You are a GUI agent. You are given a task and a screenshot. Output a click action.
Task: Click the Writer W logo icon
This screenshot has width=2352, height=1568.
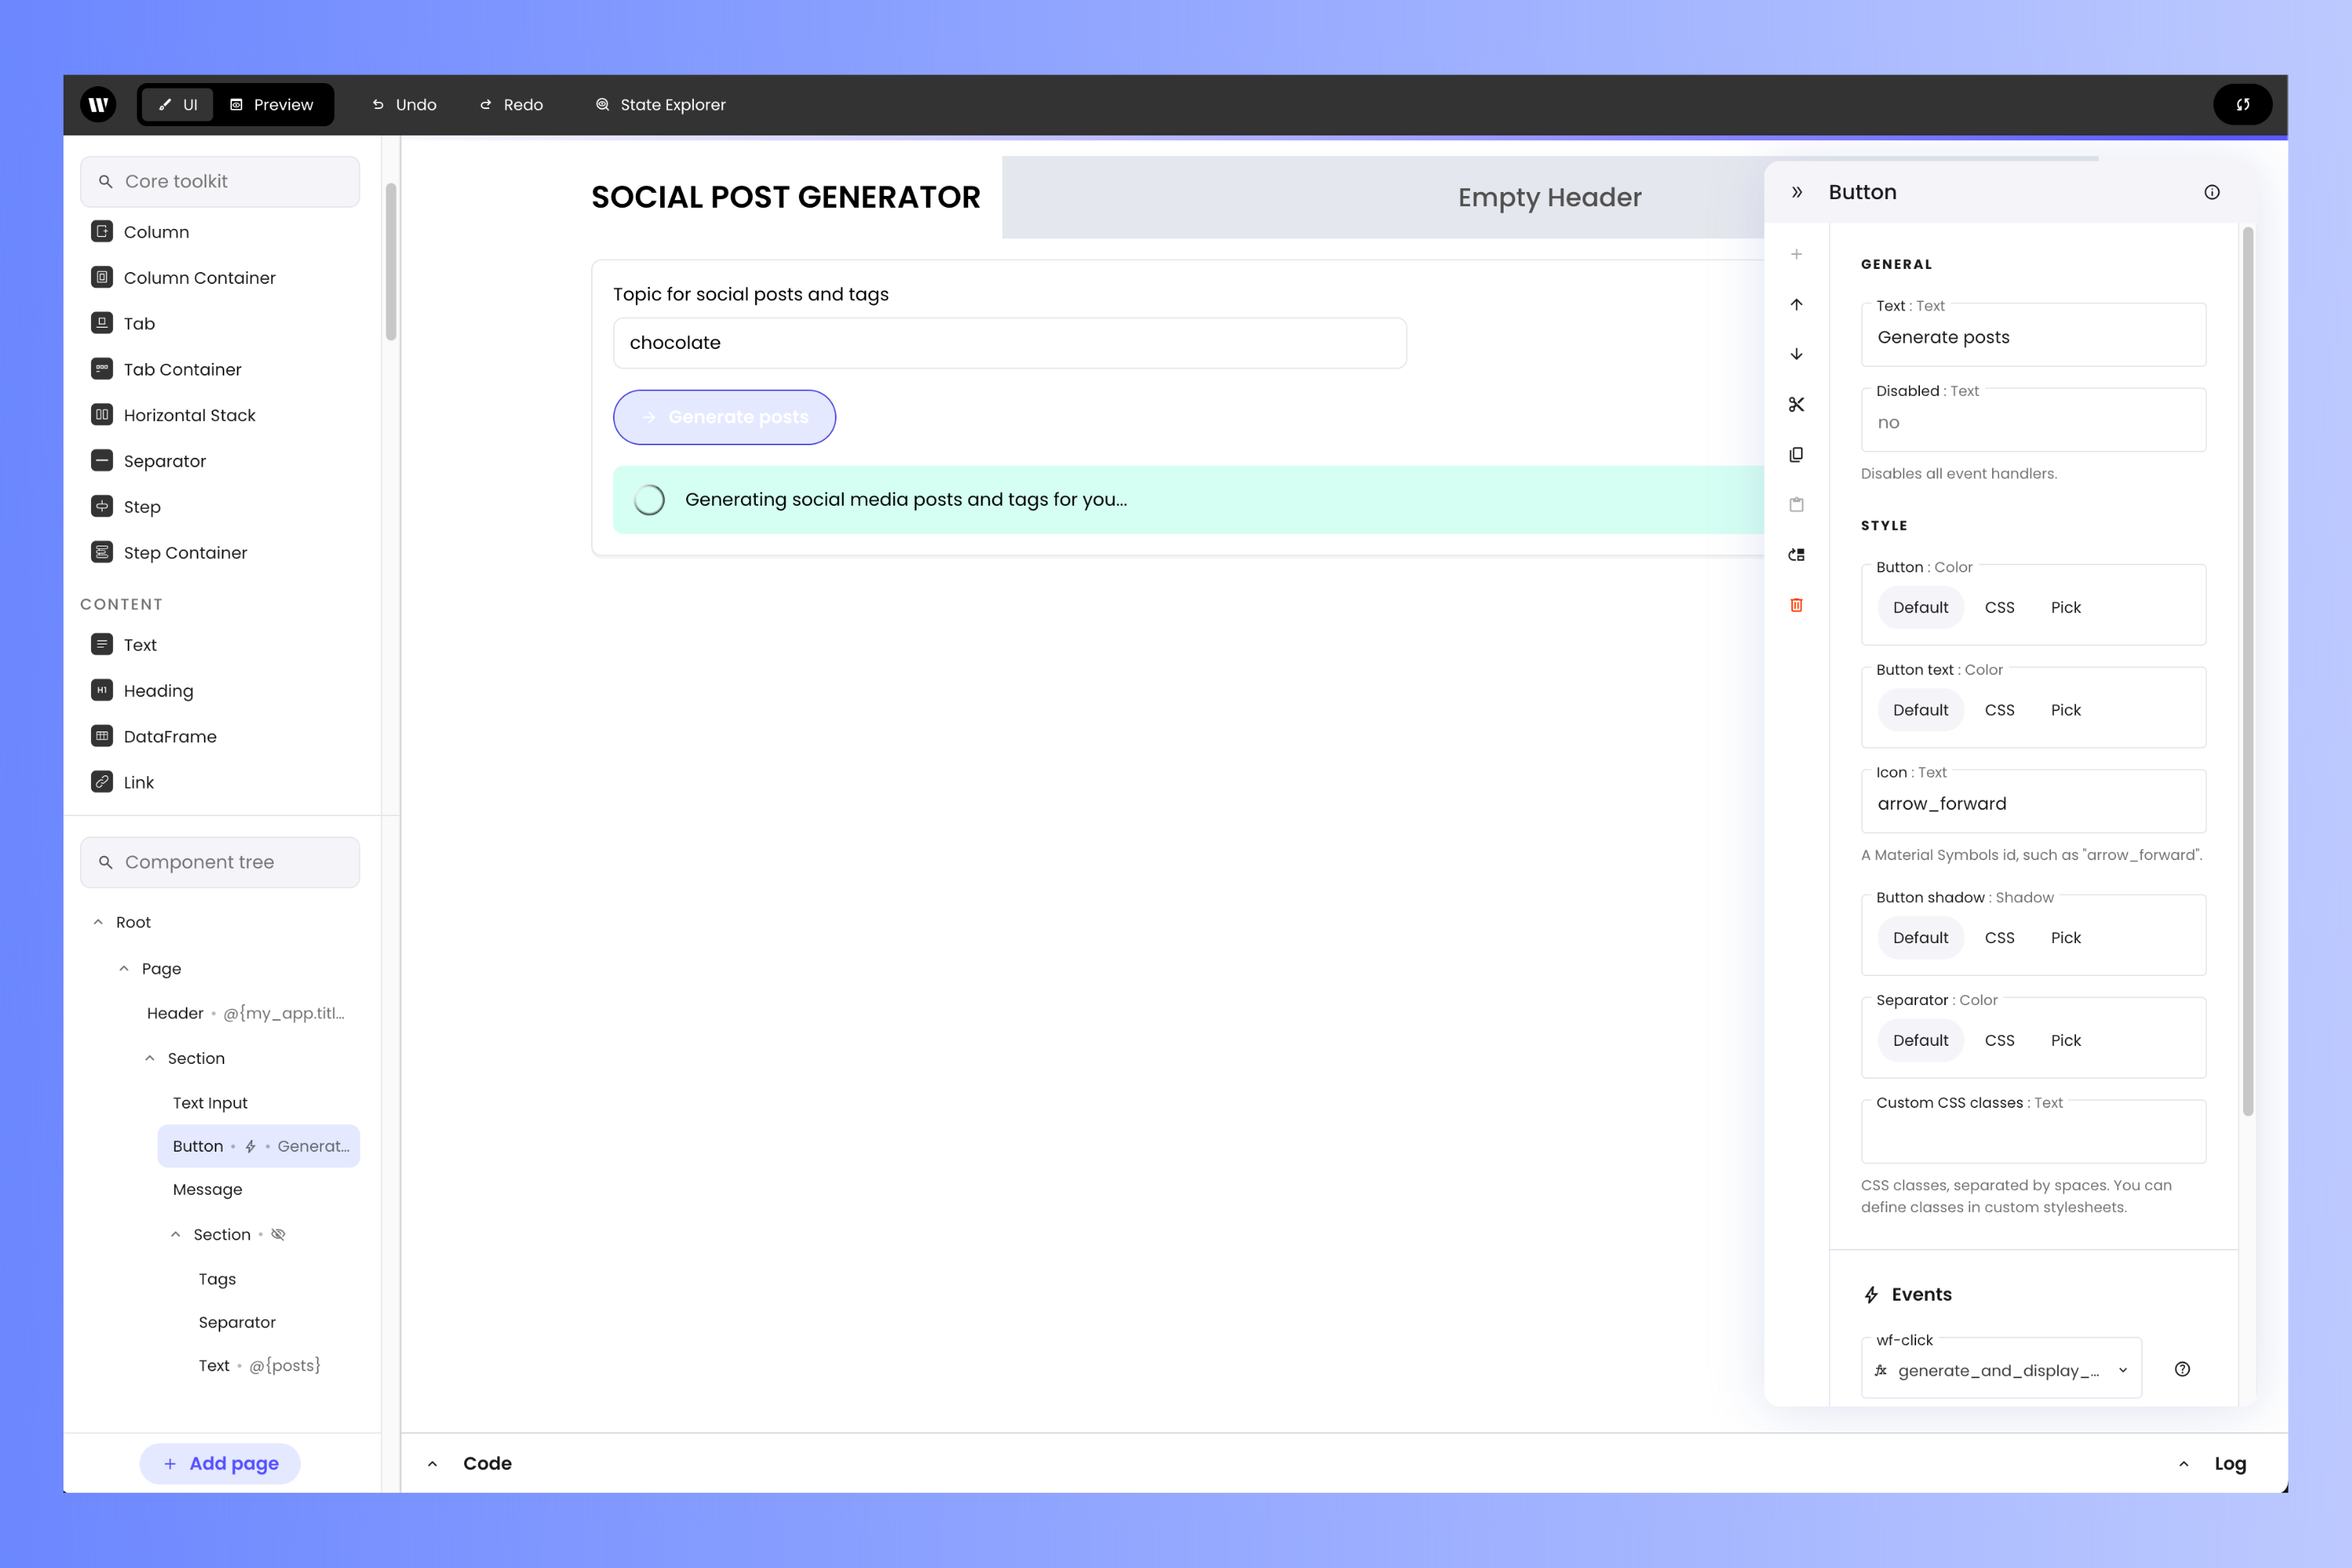point(98,104)
